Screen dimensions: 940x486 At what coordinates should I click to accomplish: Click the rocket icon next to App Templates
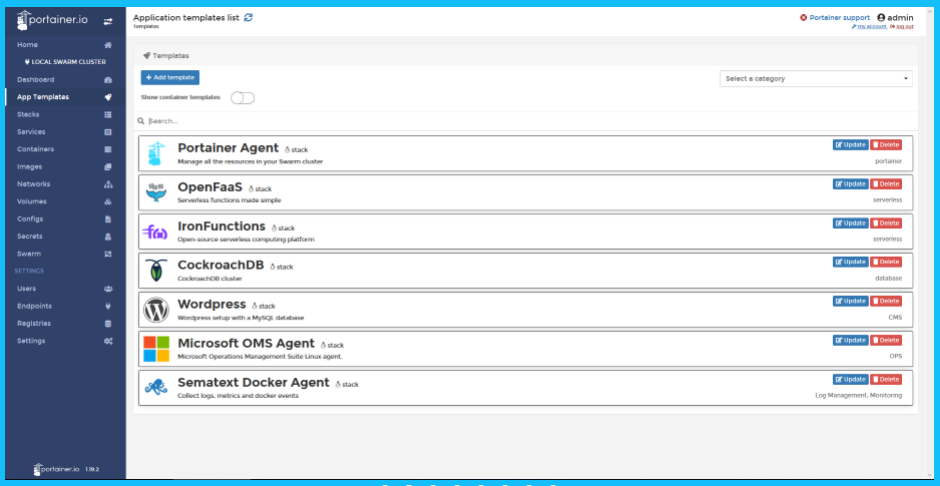click(x=108, y=97)
